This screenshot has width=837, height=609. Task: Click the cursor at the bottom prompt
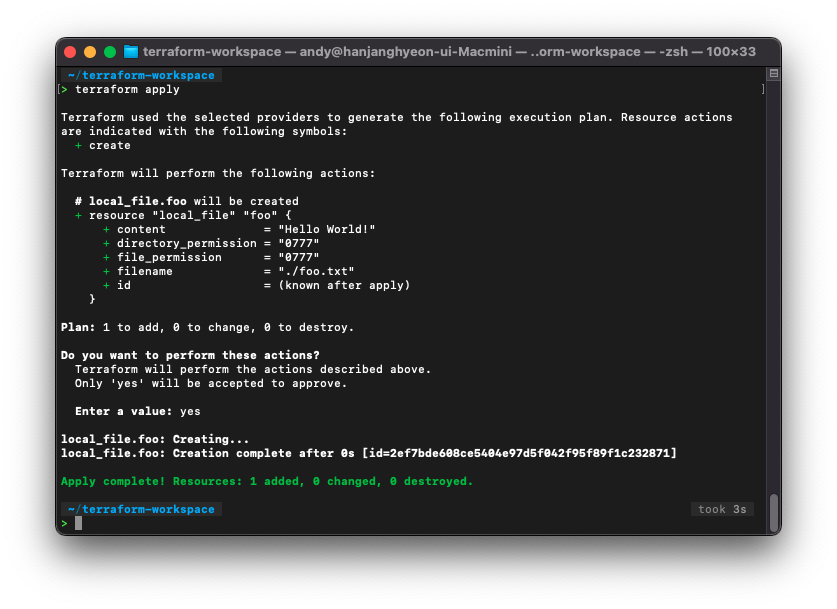pos(78,523)
